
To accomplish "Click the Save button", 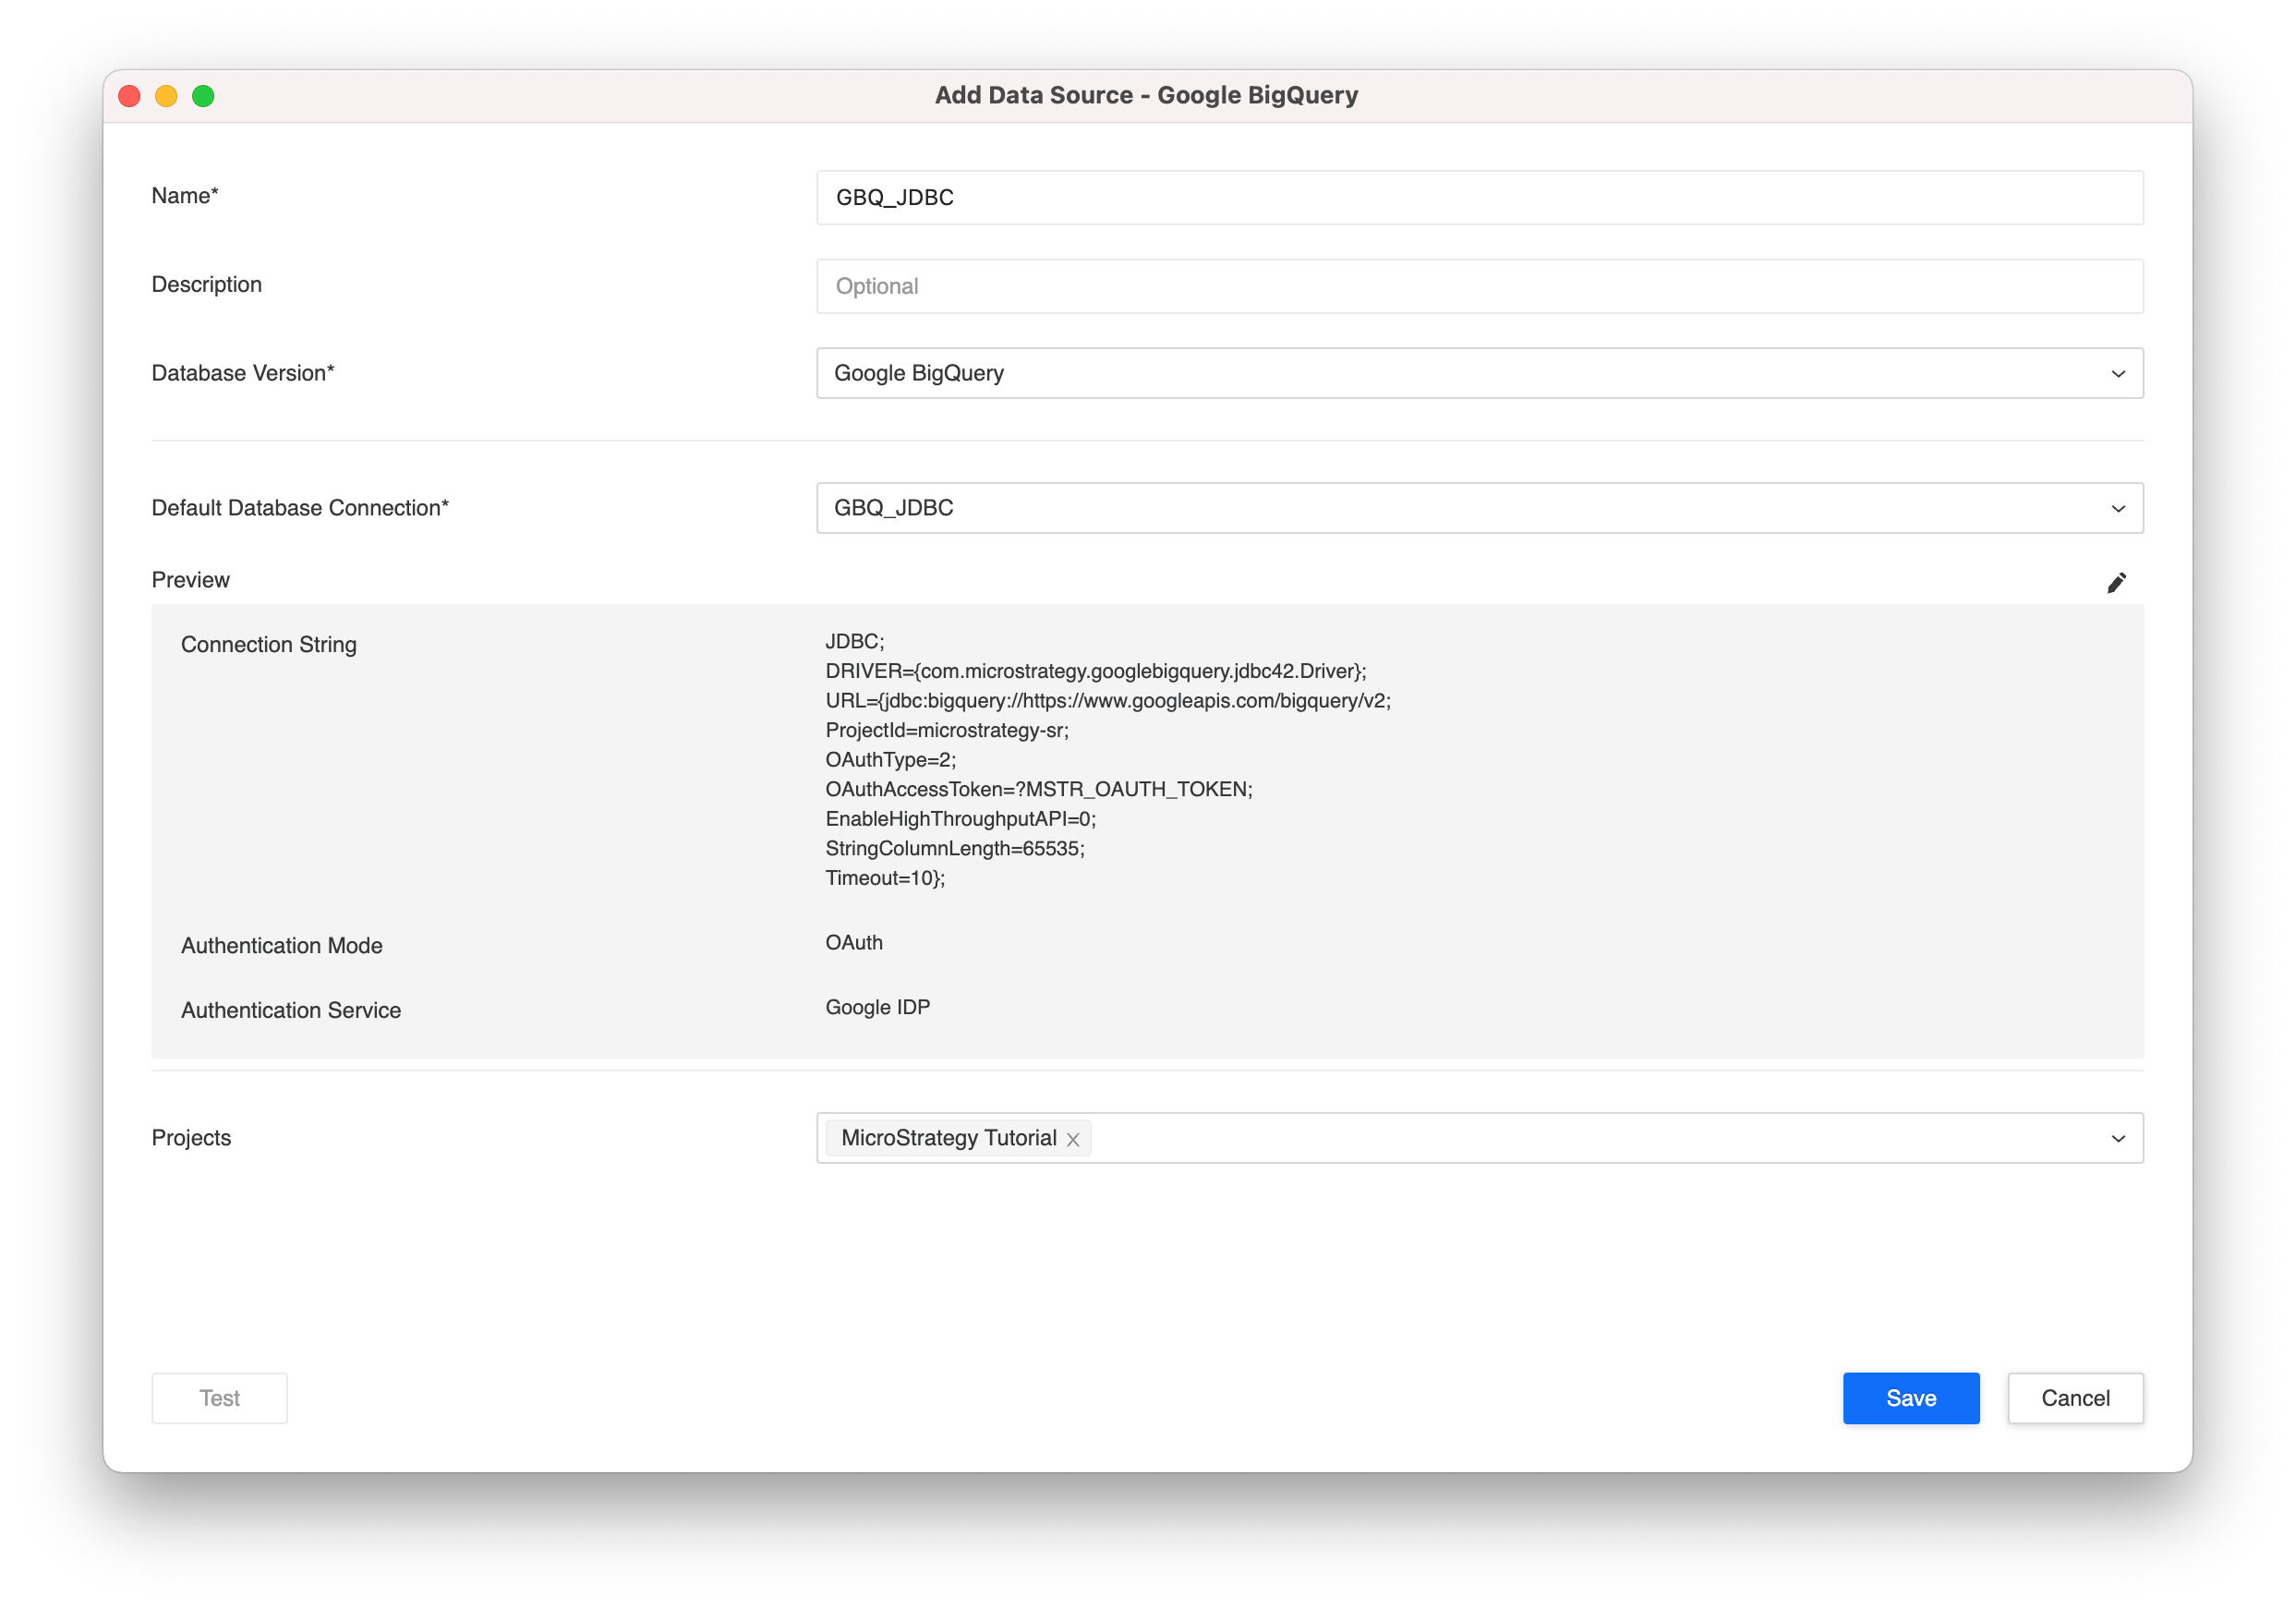I will tap(1910, 1397).
